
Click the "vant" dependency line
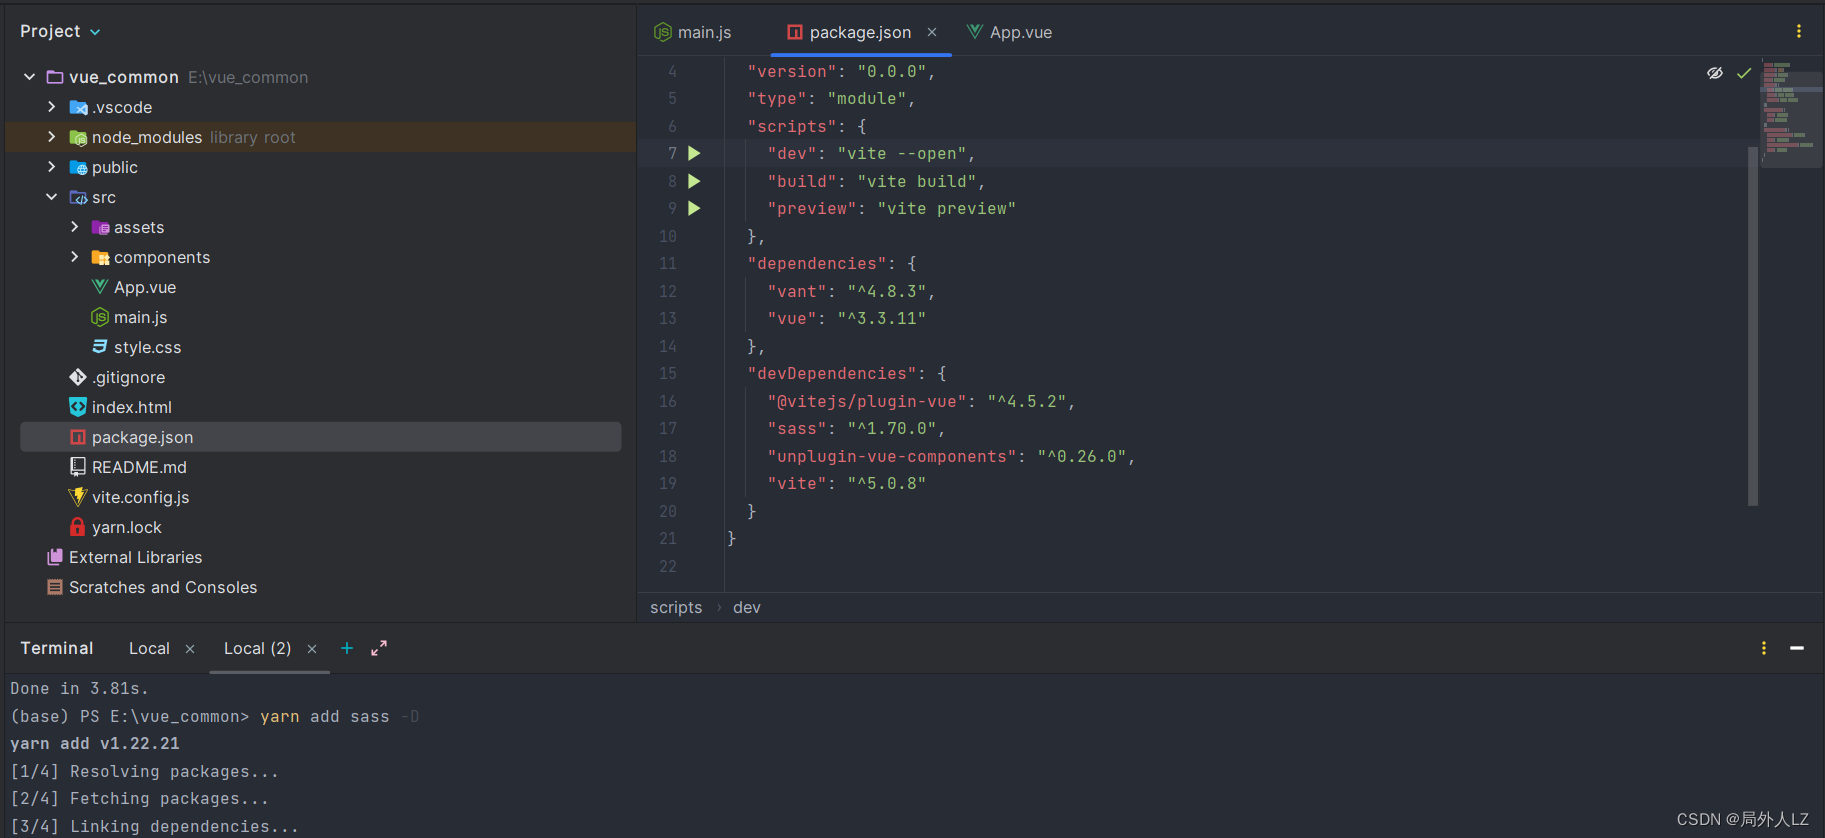(851, 291)
